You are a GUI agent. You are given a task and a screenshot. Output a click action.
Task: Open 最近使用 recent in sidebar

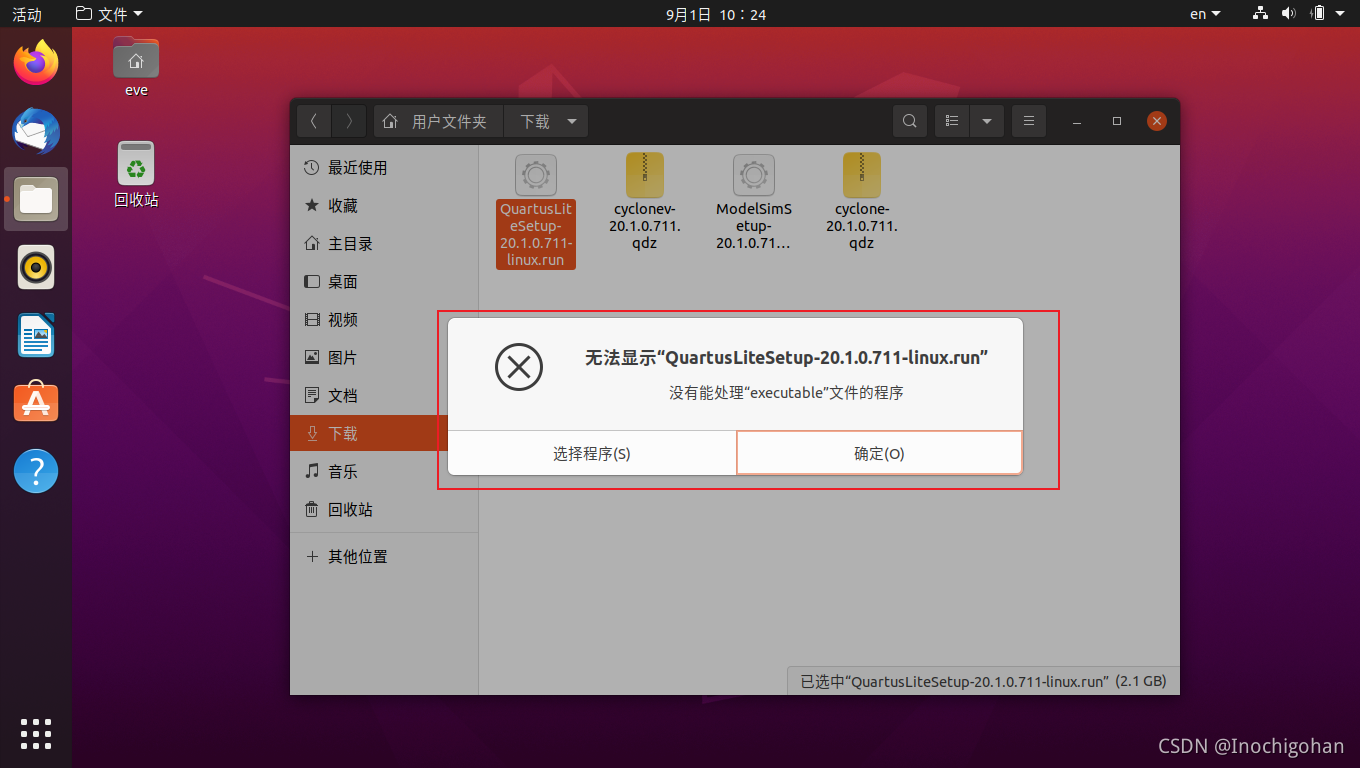(384, 168)
